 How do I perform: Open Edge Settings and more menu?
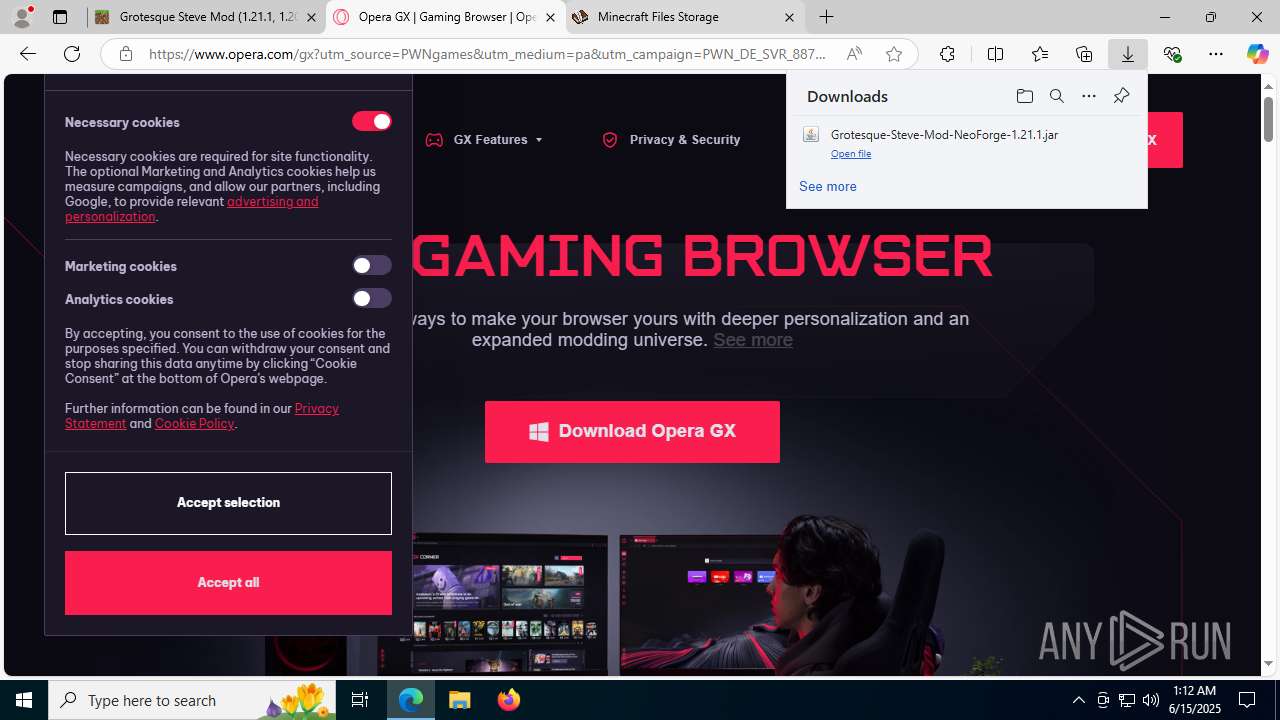pyautogui.click(x=1216, y=54)
